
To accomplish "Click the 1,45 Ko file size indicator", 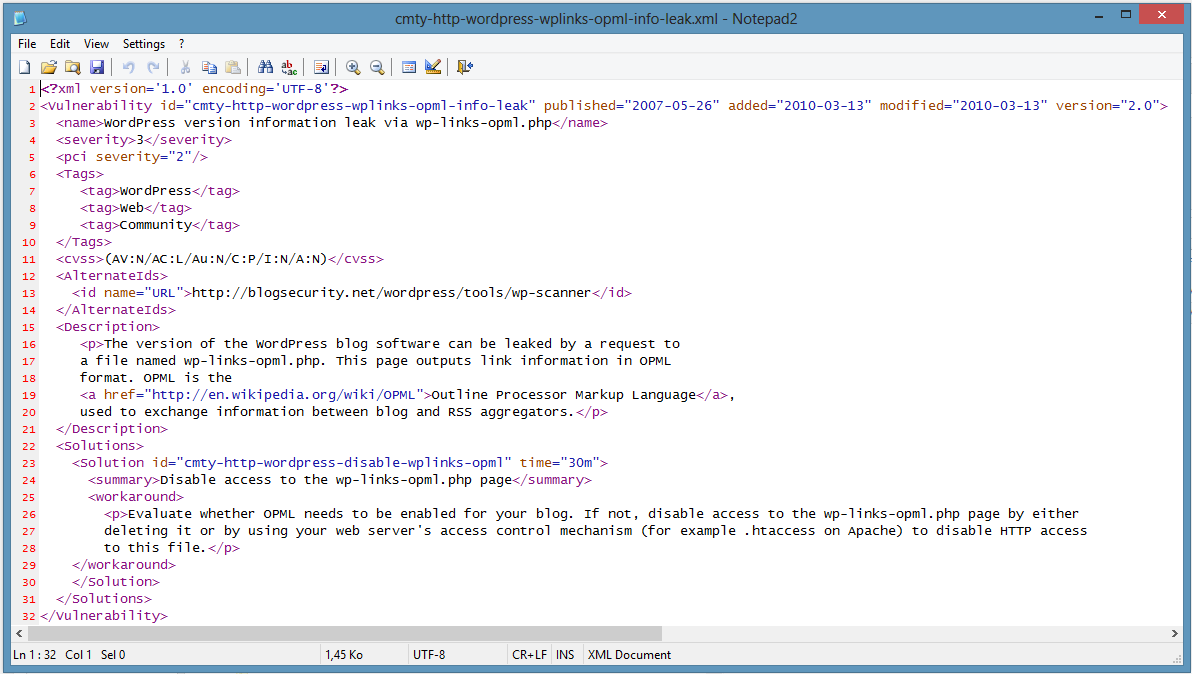I will [344, 654].
